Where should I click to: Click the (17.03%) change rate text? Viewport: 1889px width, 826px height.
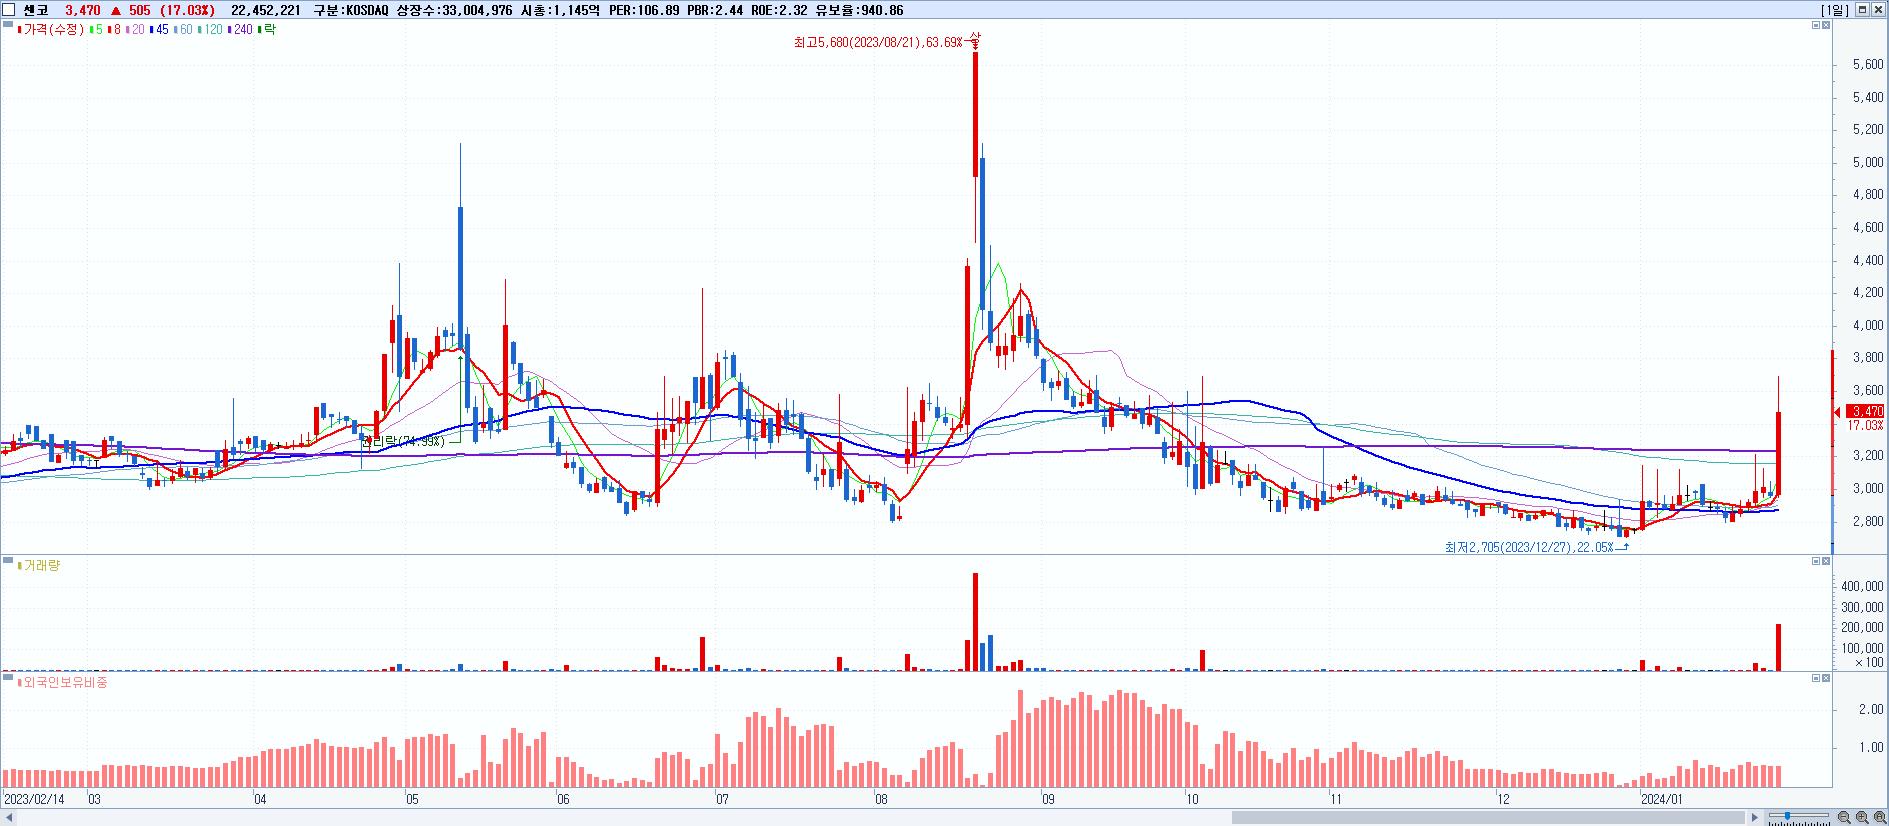(x=187, y=10)
